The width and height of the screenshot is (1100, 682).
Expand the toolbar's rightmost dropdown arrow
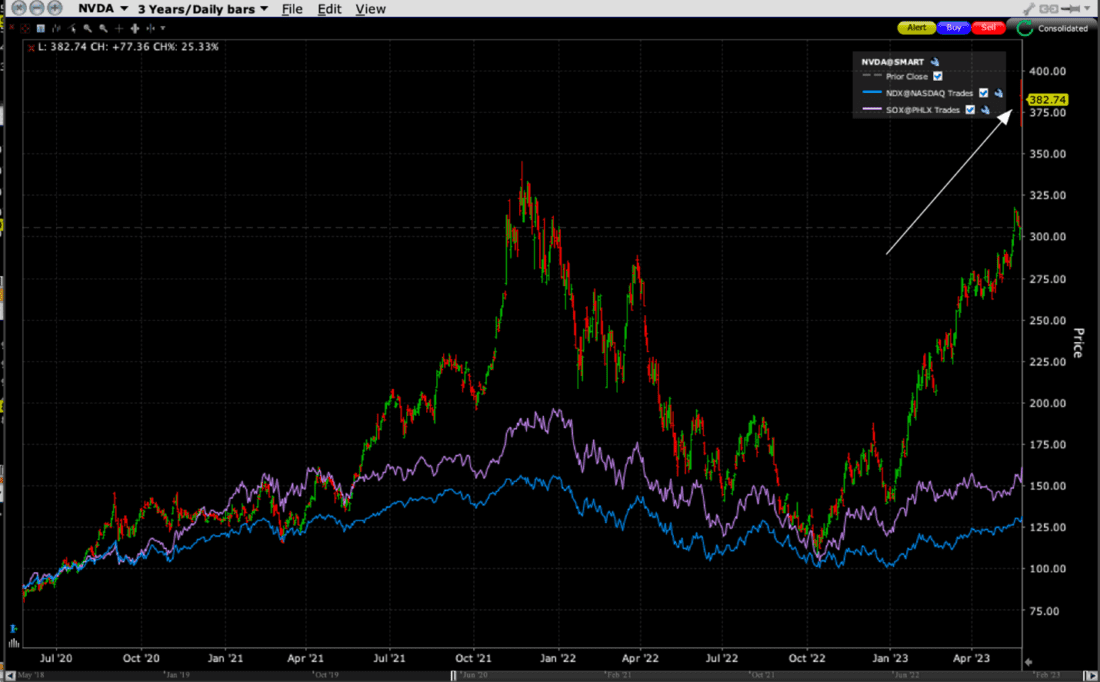point(162,28)
